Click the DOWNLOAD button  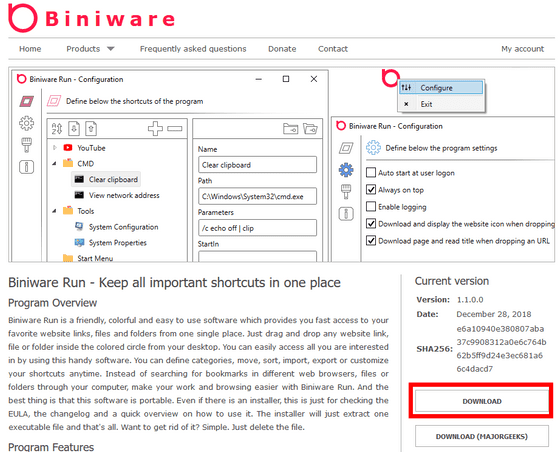point(482,401)
